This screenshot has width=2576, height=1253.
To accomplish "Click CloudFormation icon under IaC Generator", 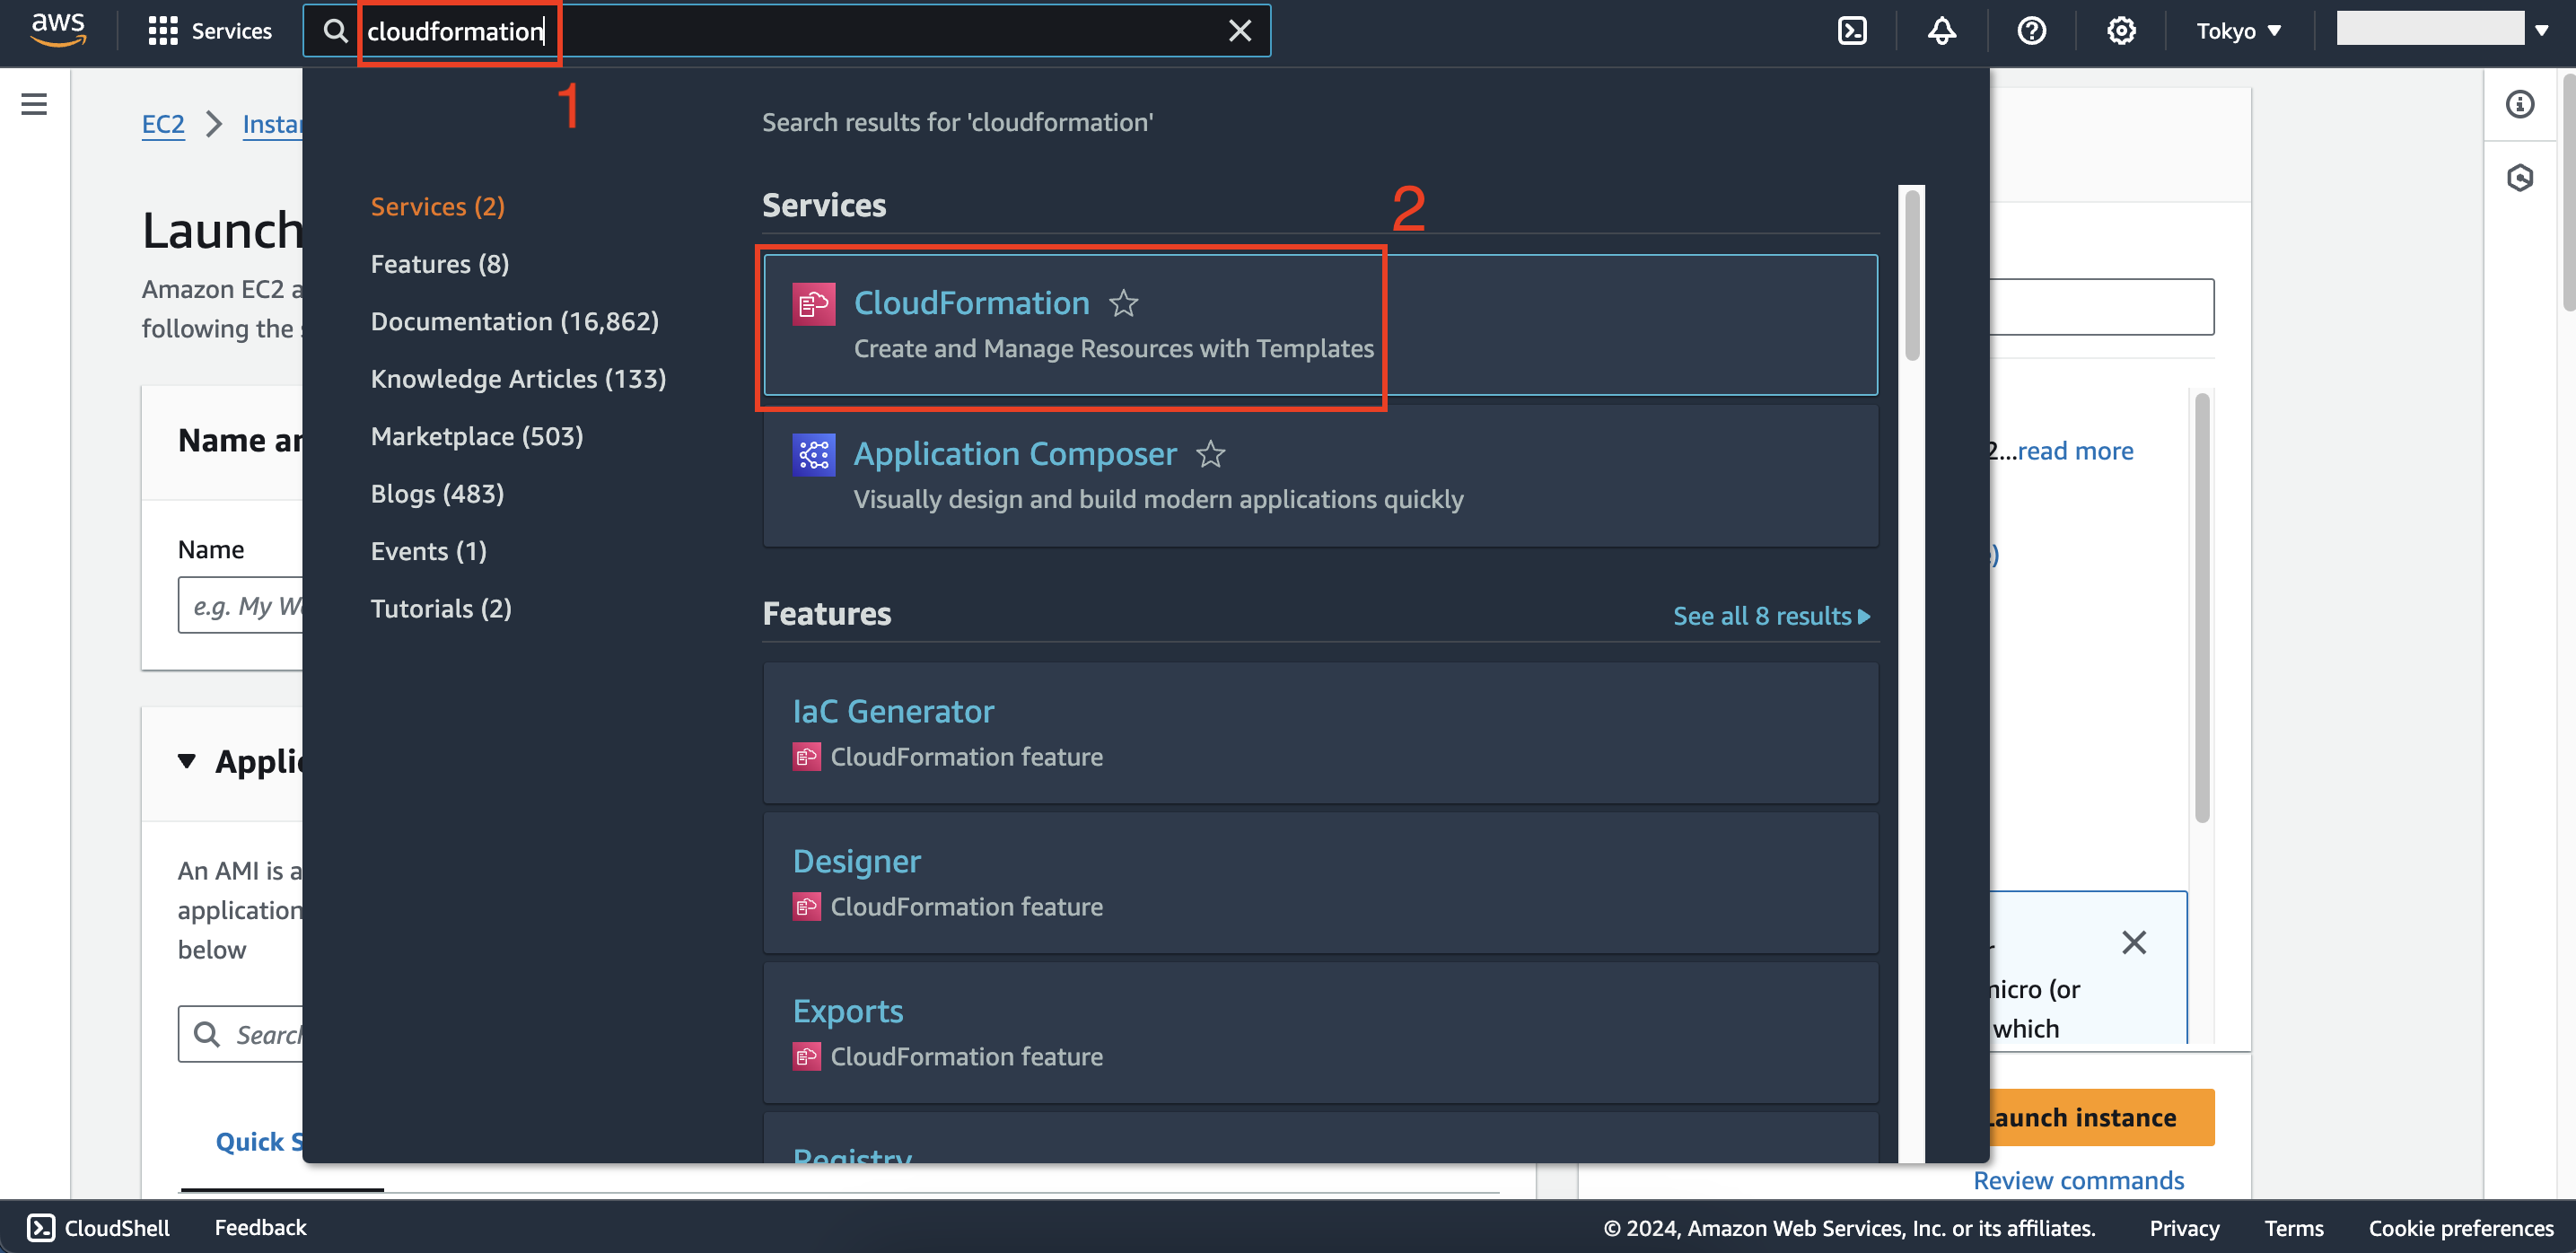I will (x=806, y=757).
